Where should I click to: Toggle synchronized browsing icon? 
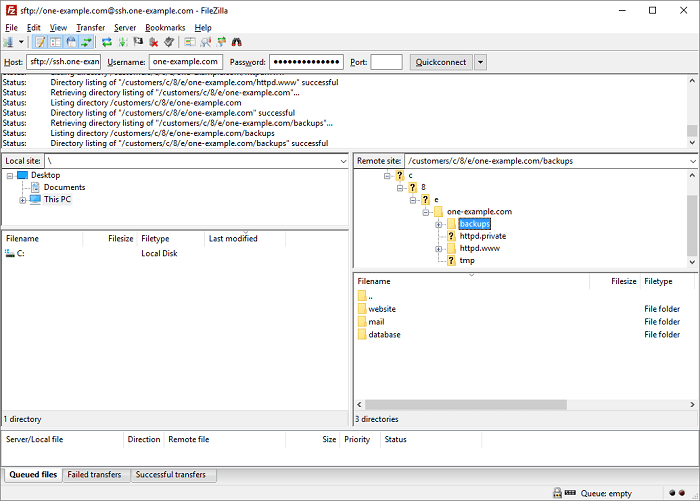point(221,42)
